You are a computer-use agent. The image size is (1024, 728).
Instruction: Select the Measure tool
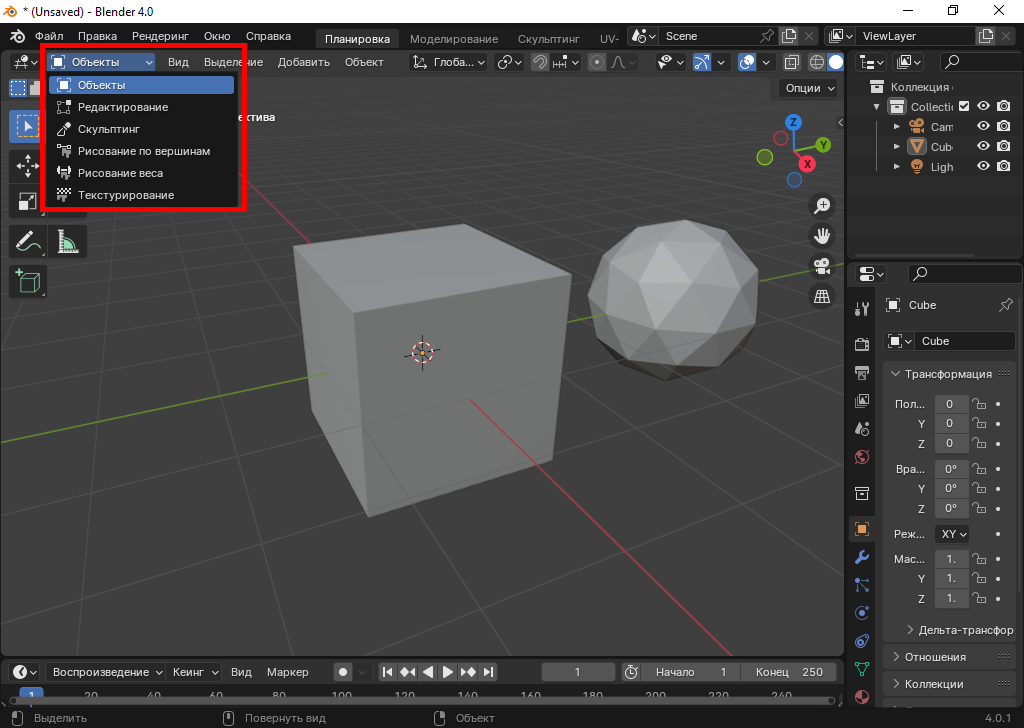pyautogui.click(x=68, y=241)
